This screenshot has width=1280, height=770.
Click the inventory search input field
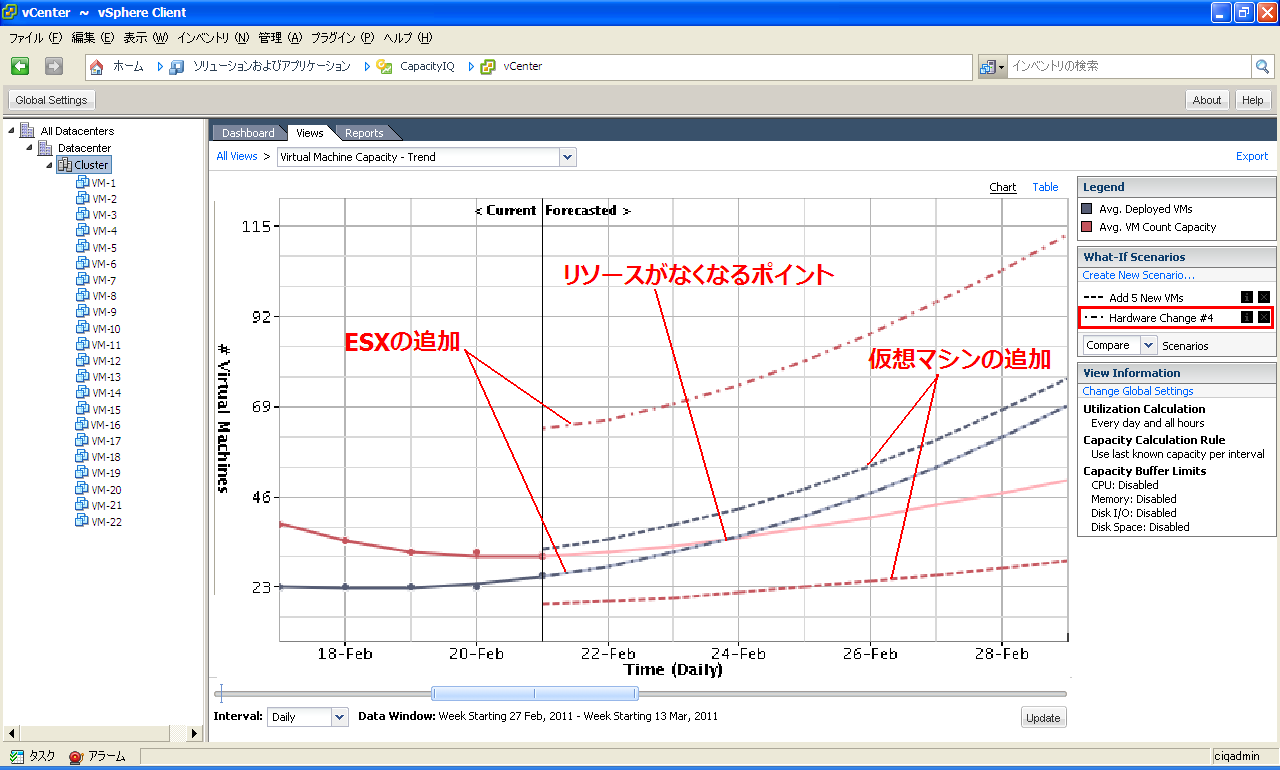[1129, 67]
